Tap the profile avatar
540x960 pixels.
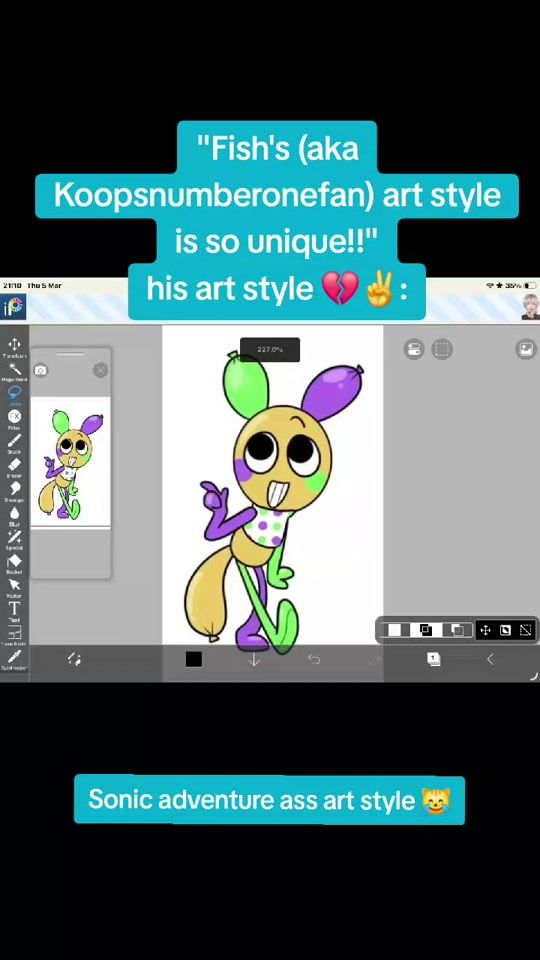(x=530, y=306)
